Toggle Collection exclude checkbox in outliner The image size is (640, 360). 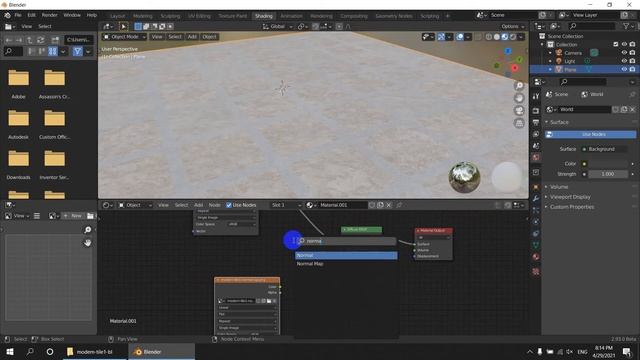pyautogui.click(x=616, y=44)
